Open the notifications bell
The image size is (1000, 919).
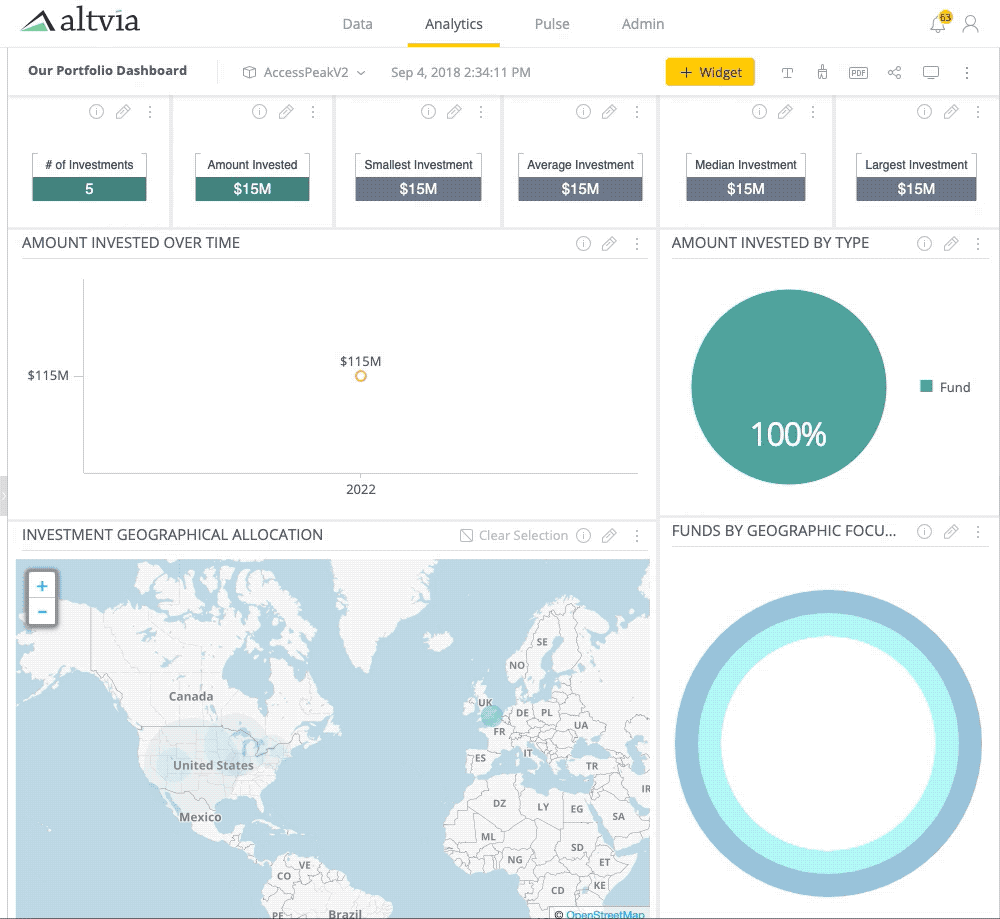(x=938, y=25)
